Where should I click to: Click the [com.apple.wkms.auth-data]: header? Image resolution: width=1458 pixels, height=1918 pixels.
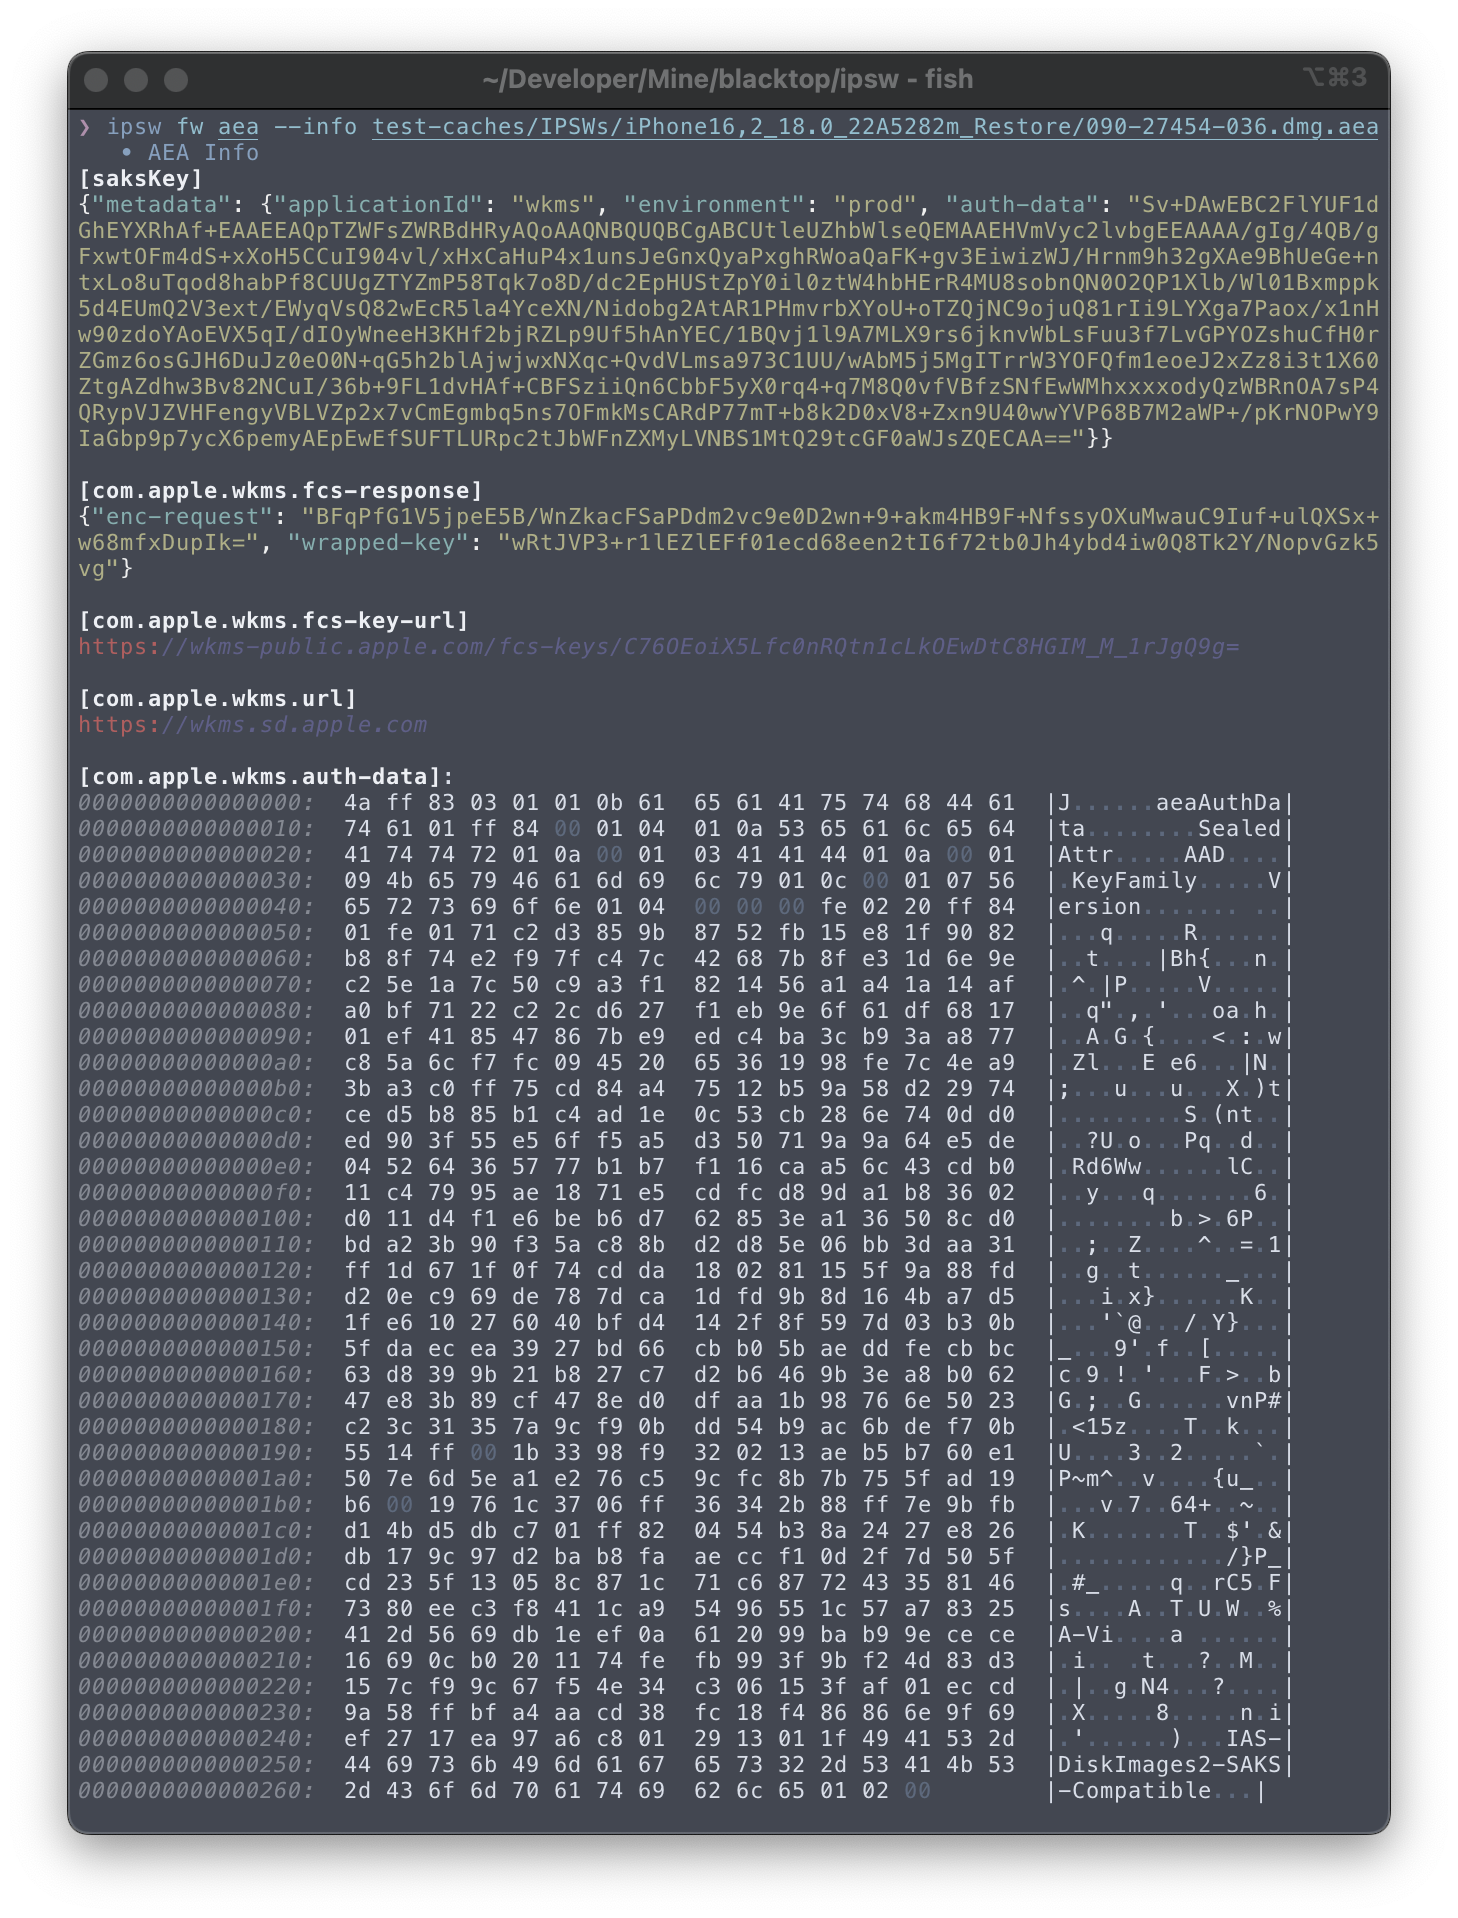tap(266, 777)
